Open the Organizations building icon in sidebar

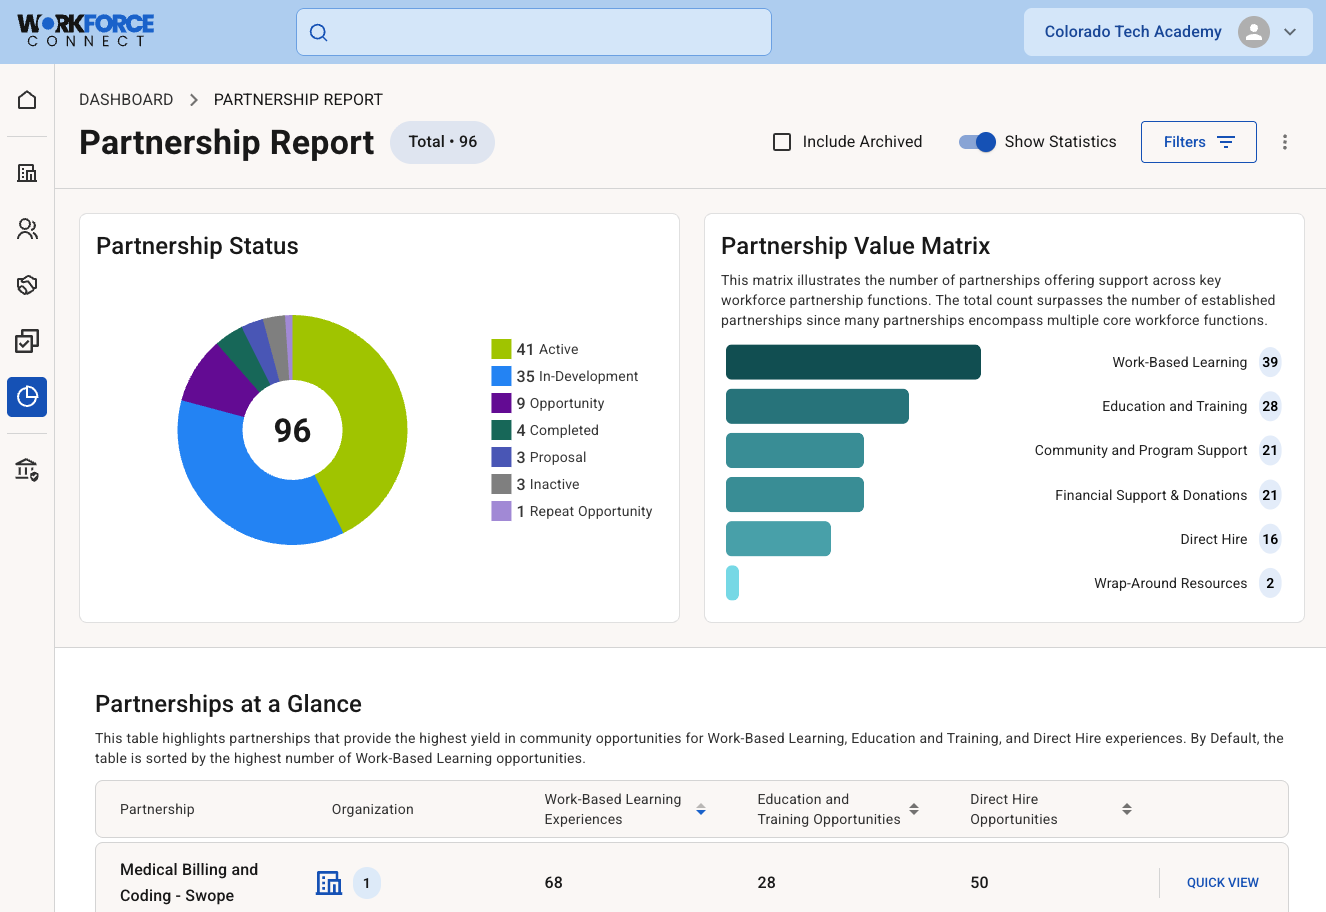tap(27, 173)
